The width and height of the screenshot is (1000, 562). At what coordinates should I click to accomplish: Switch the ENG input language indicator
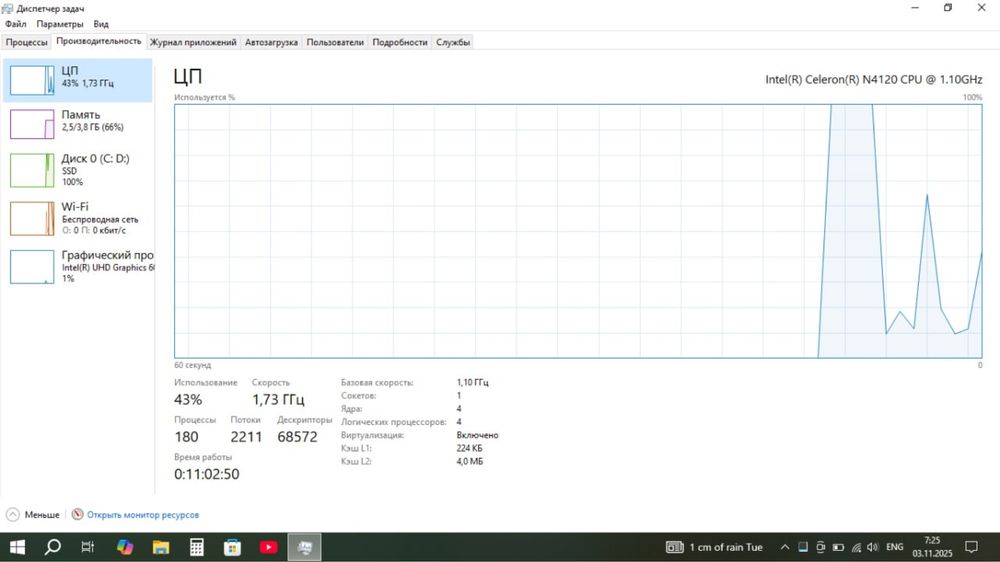(x=895, y=547)
